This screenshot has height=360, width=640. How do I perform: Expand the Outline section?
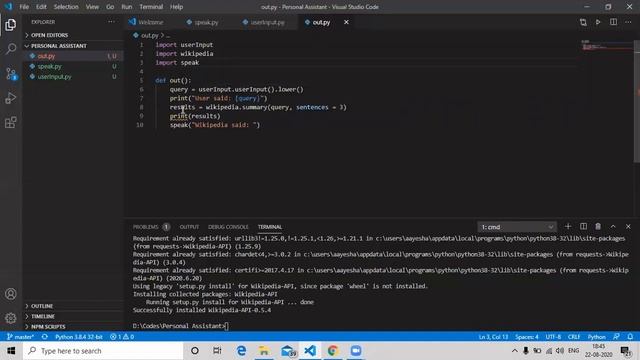(x=42, y=306)
